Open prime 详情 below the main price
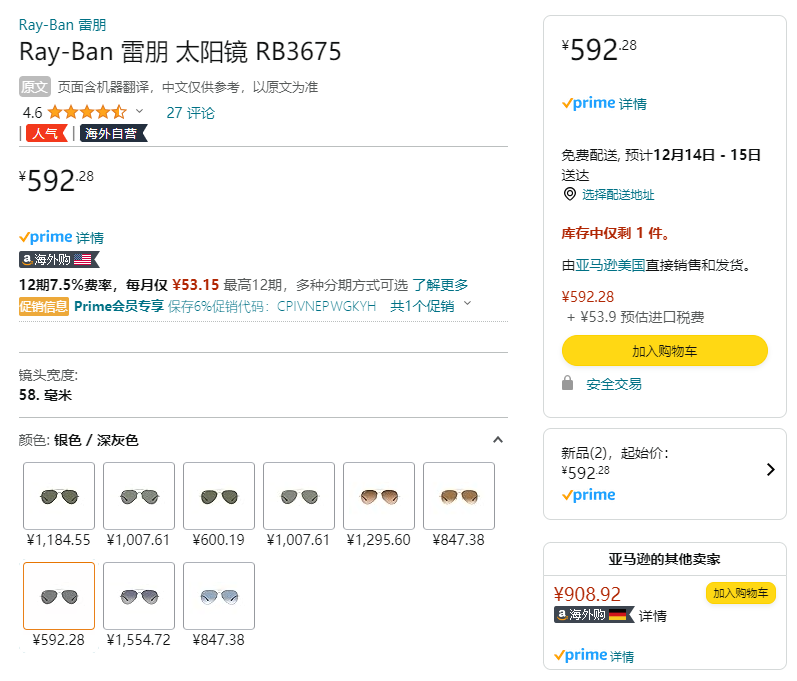The height and width of the screenshot is (681, 797). pyautogui.click(x=62, y=237)
